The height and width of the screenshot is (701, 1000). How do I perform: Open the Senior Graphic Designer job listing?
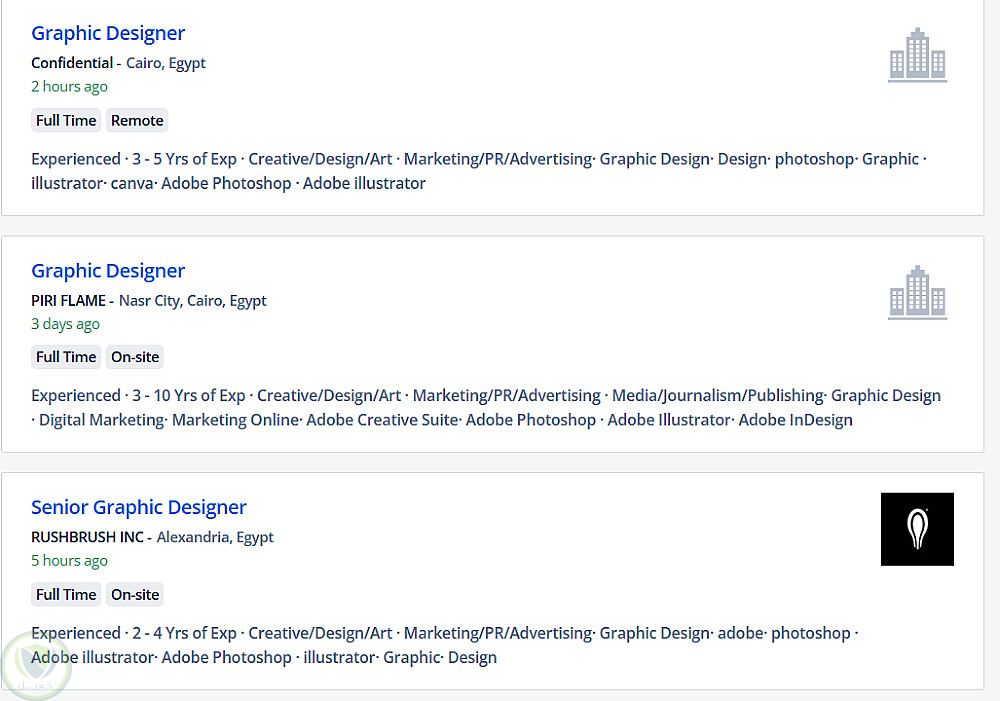pyautogui.click(x=138, y=507)
